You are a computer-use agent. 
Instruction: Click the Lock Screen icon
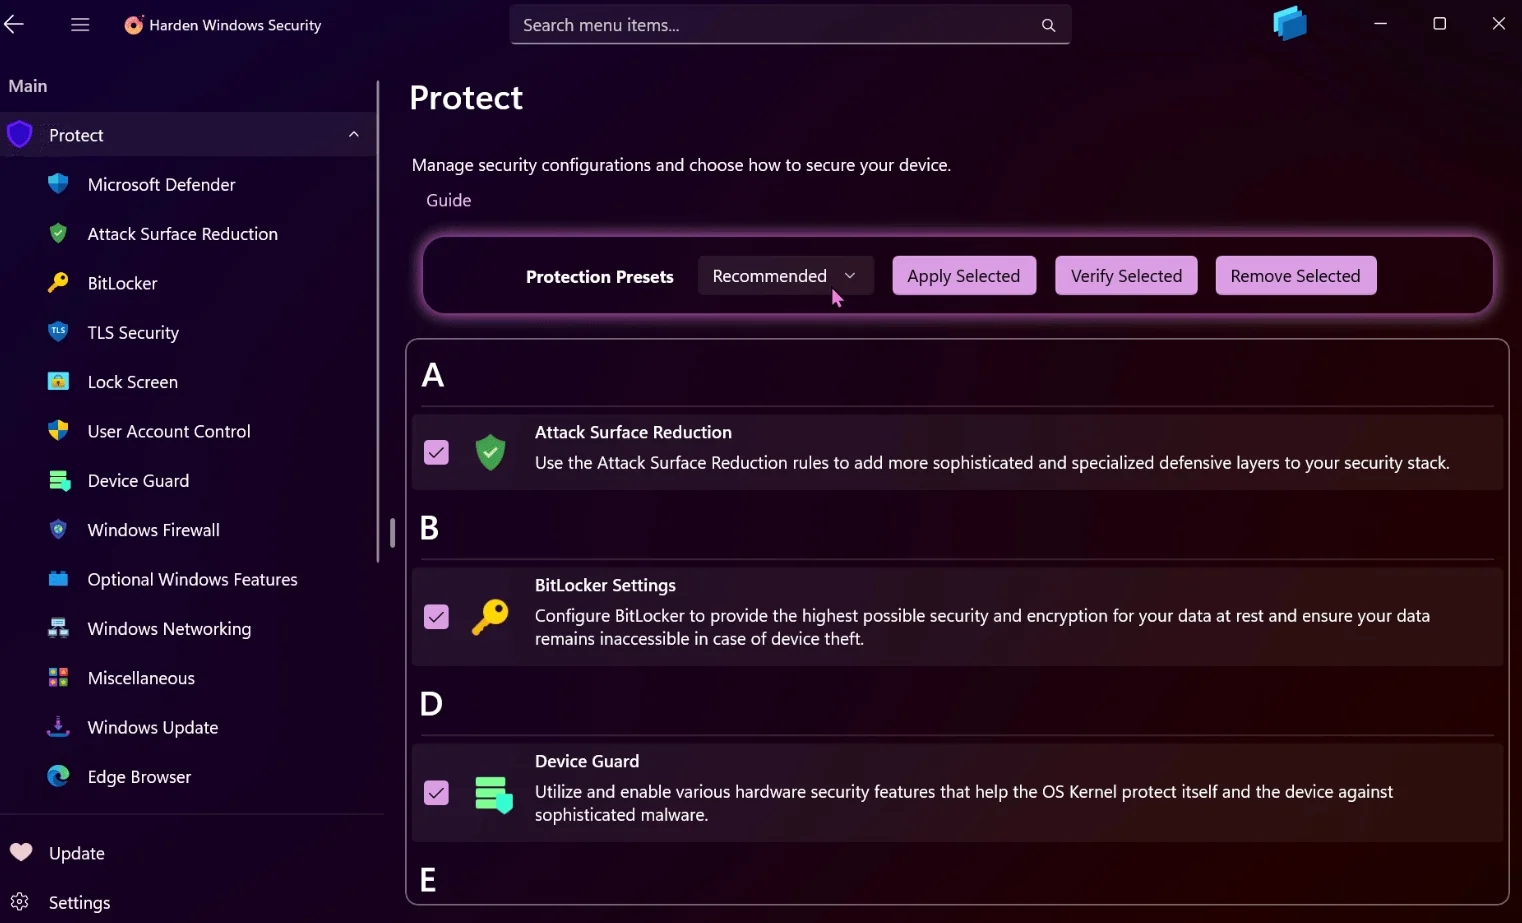57,381
